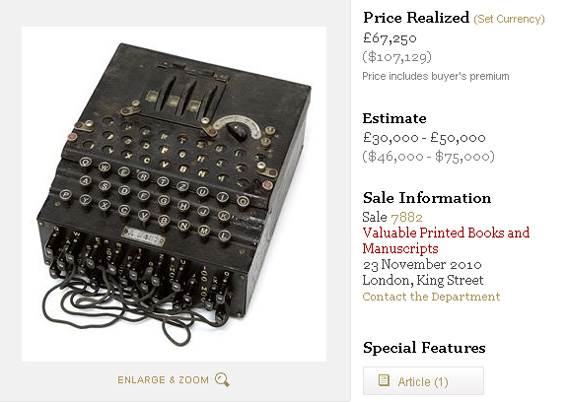Click the London, King Street location text
The image size is (568, 402).
pyautogui.click(x=423, y=280)
